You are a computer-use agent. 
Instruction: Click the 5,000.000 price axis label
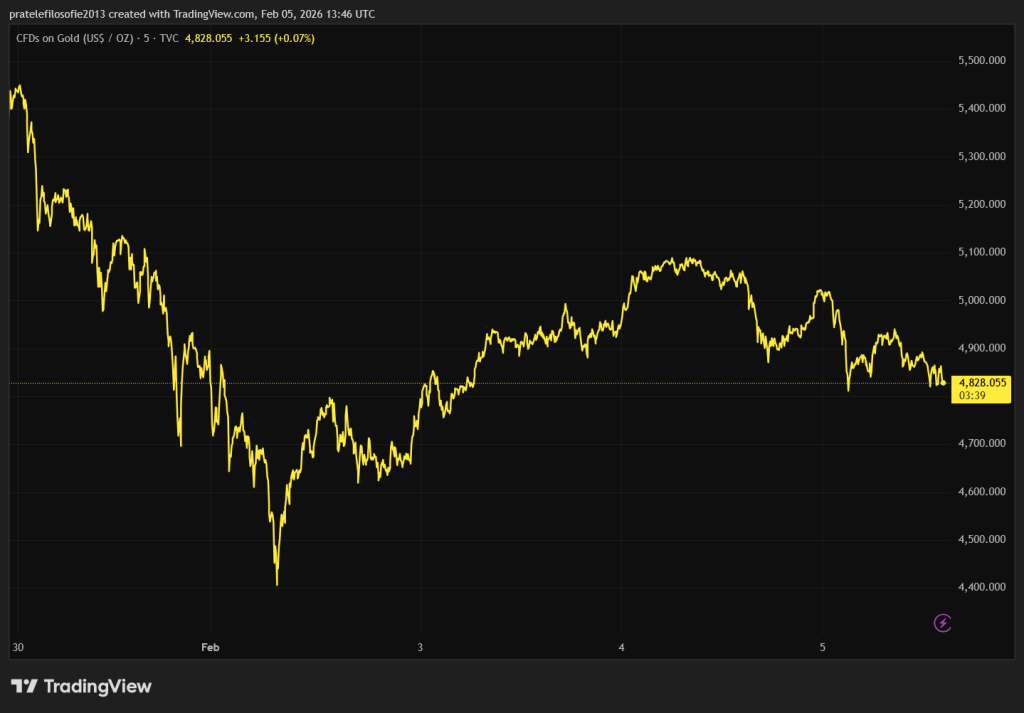point(981,300)
